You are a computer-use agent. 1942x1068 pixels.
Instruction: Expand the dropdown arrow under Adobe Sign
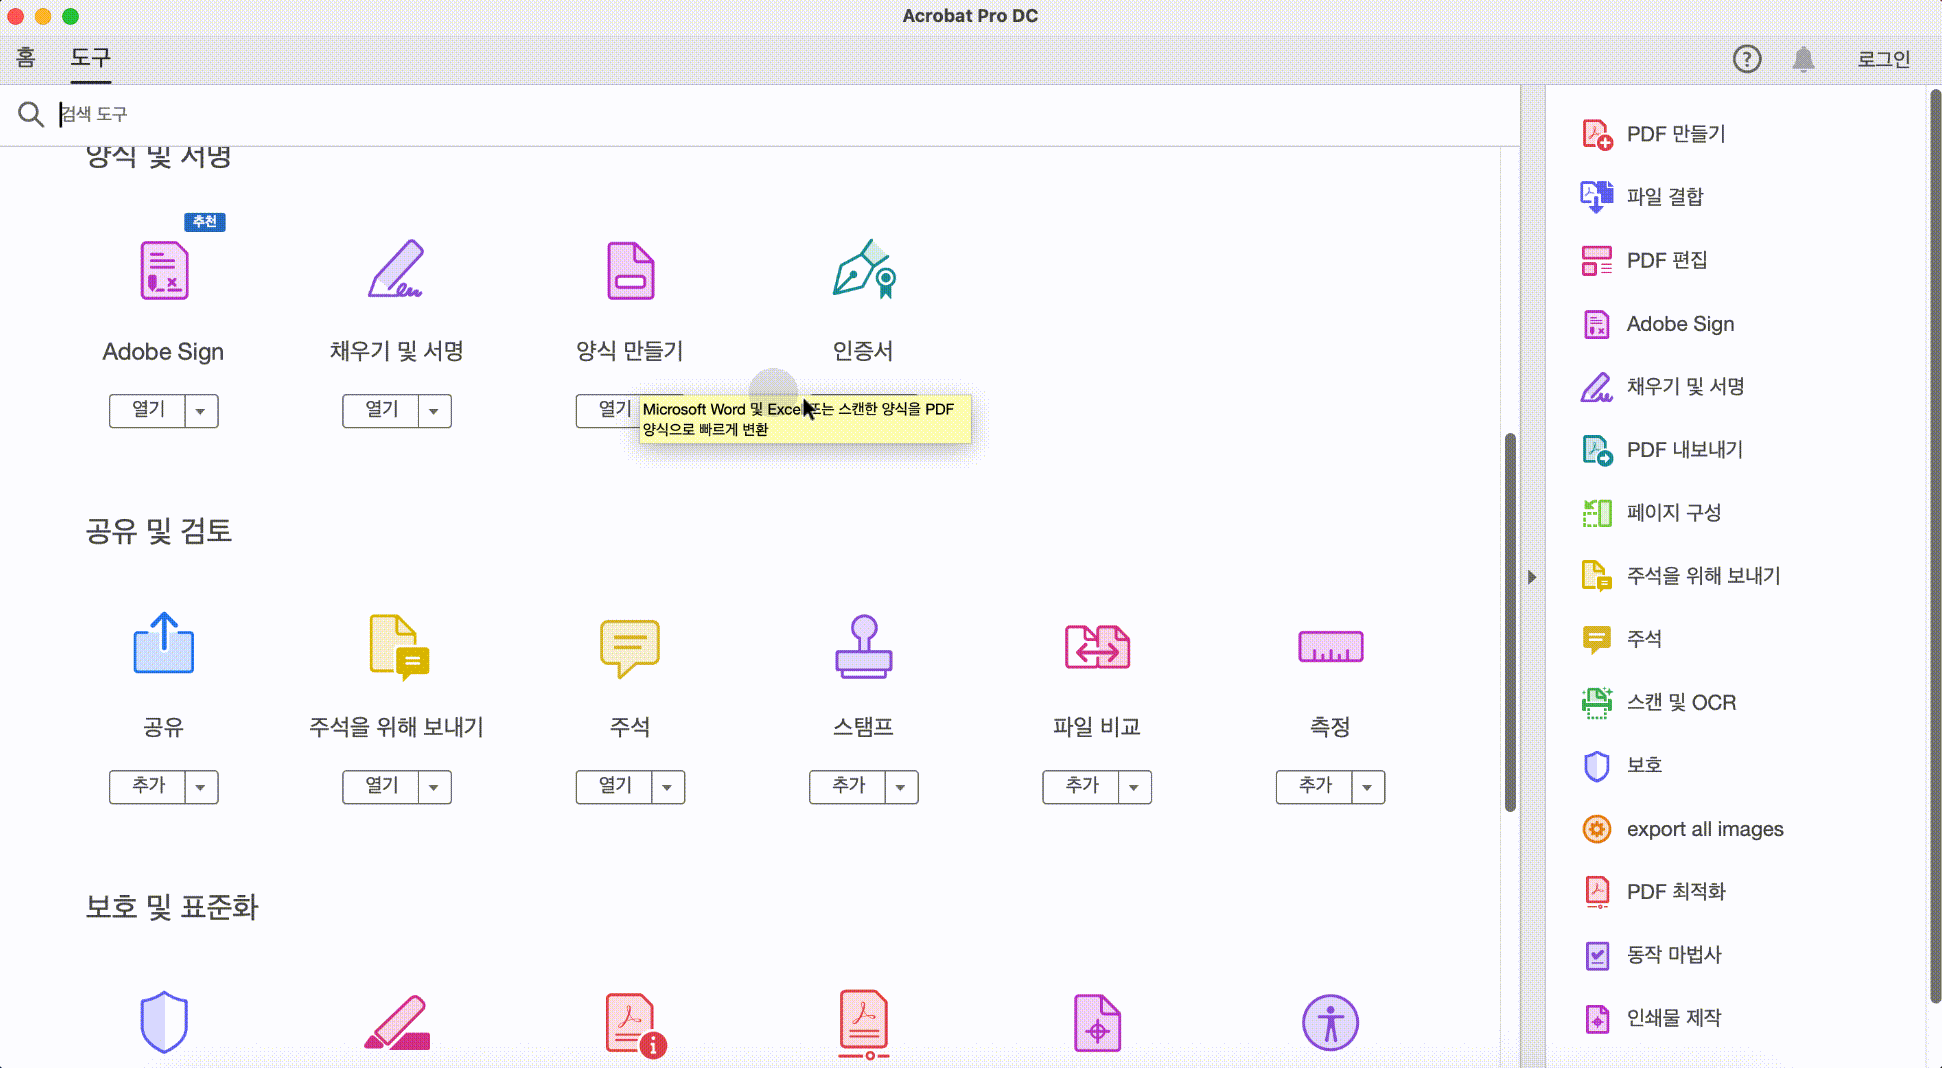click(201, 411)
